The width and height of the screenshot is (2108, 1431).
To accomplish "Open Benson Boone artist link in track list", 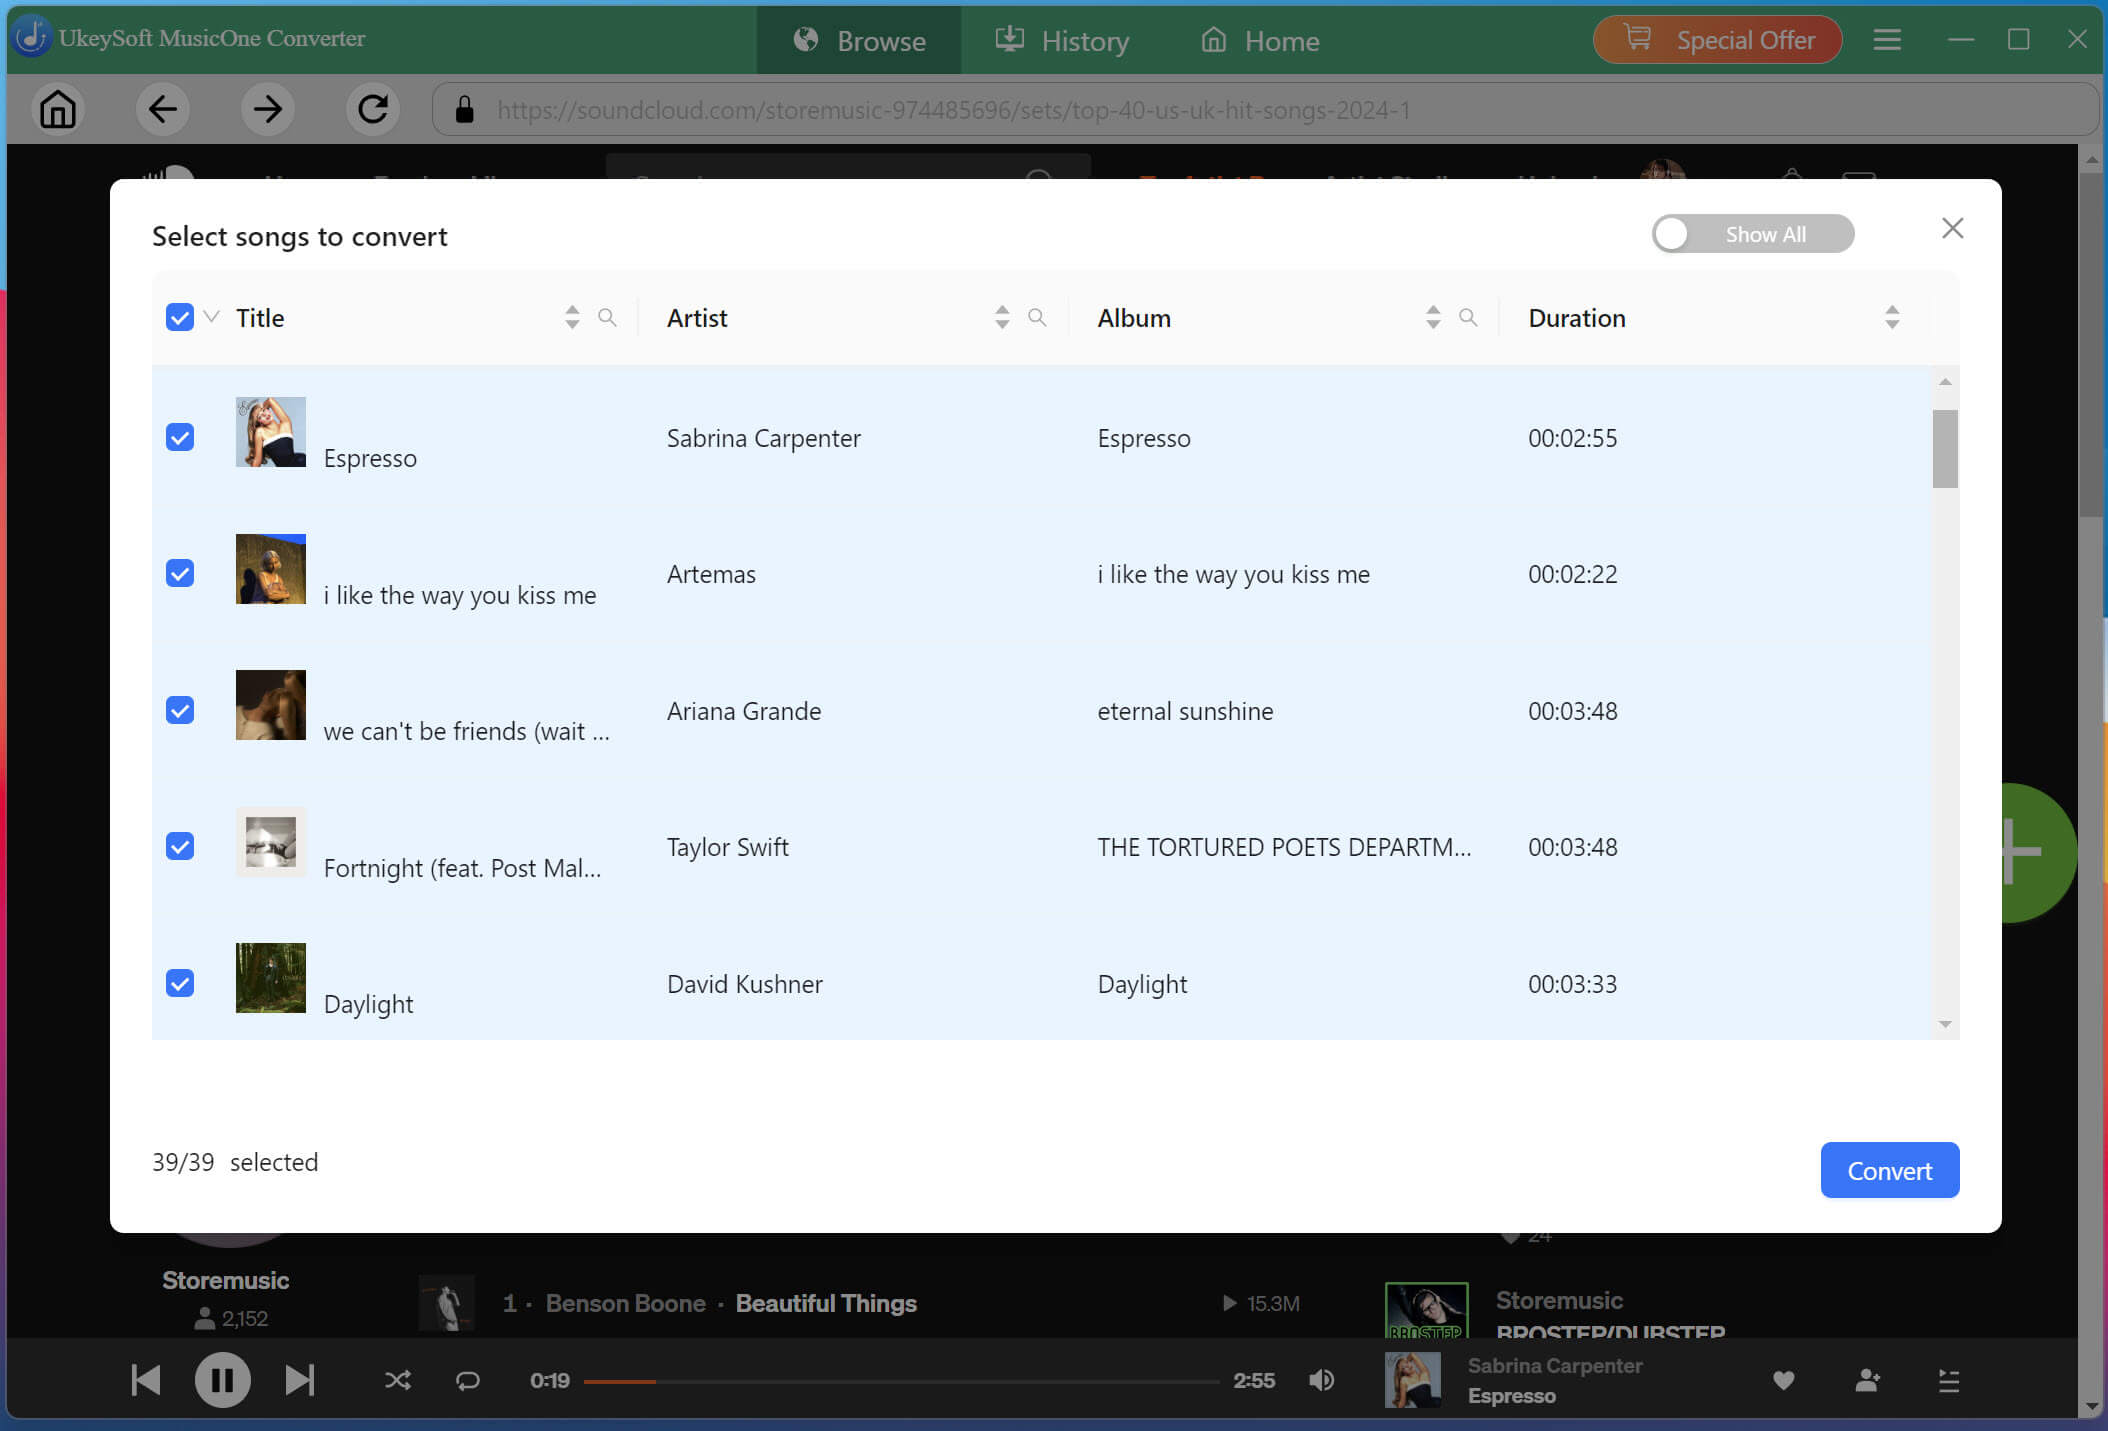I will 625,1303.
